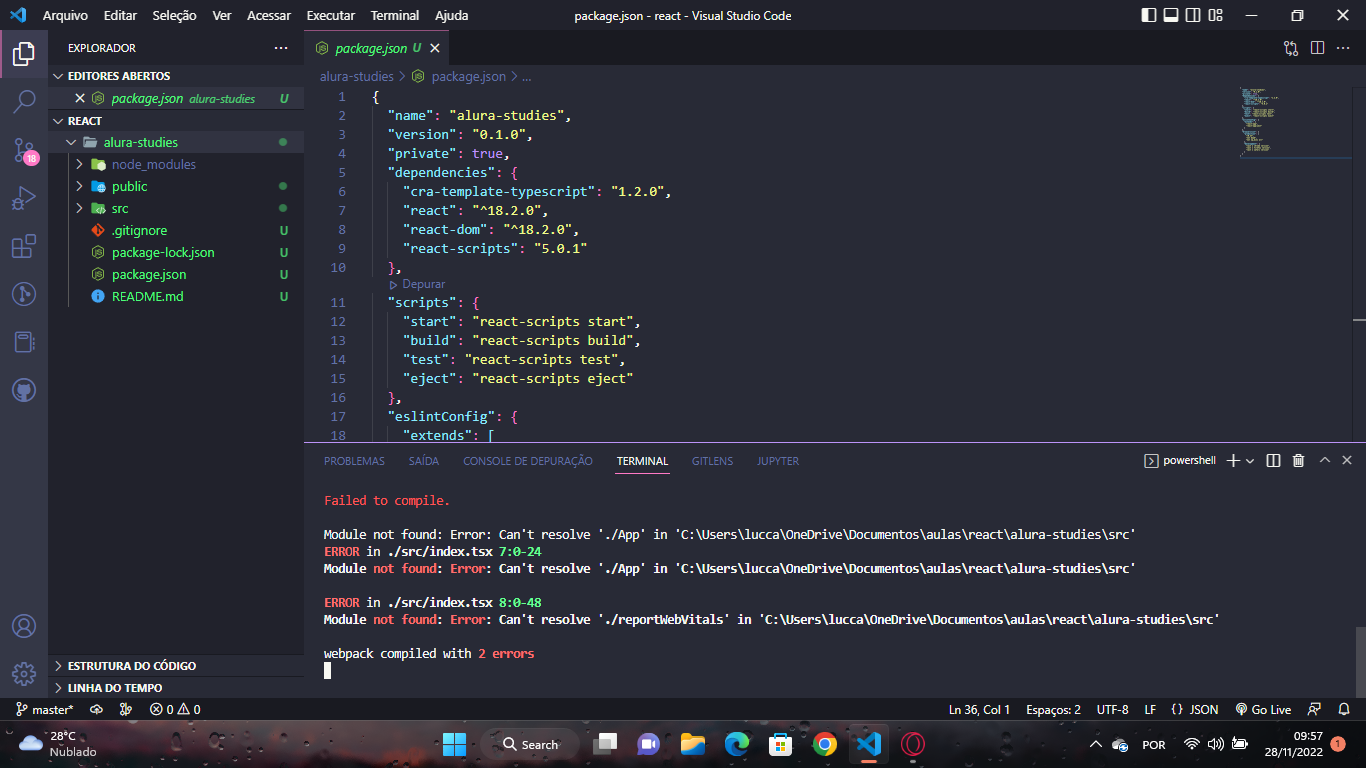Screen dimensions: 1366x768
Task: Open Source Control view with 18 badge
Action: click(x=24, y=150)
